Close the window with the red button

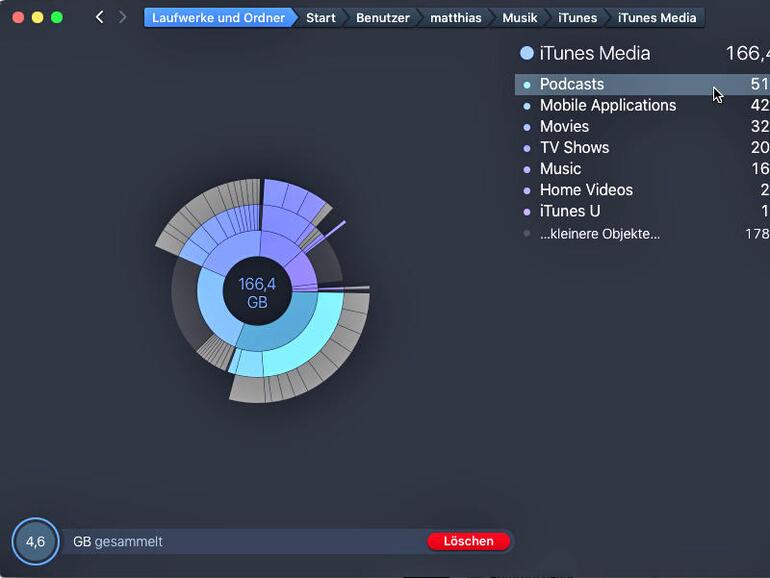(x=18, y=18)
